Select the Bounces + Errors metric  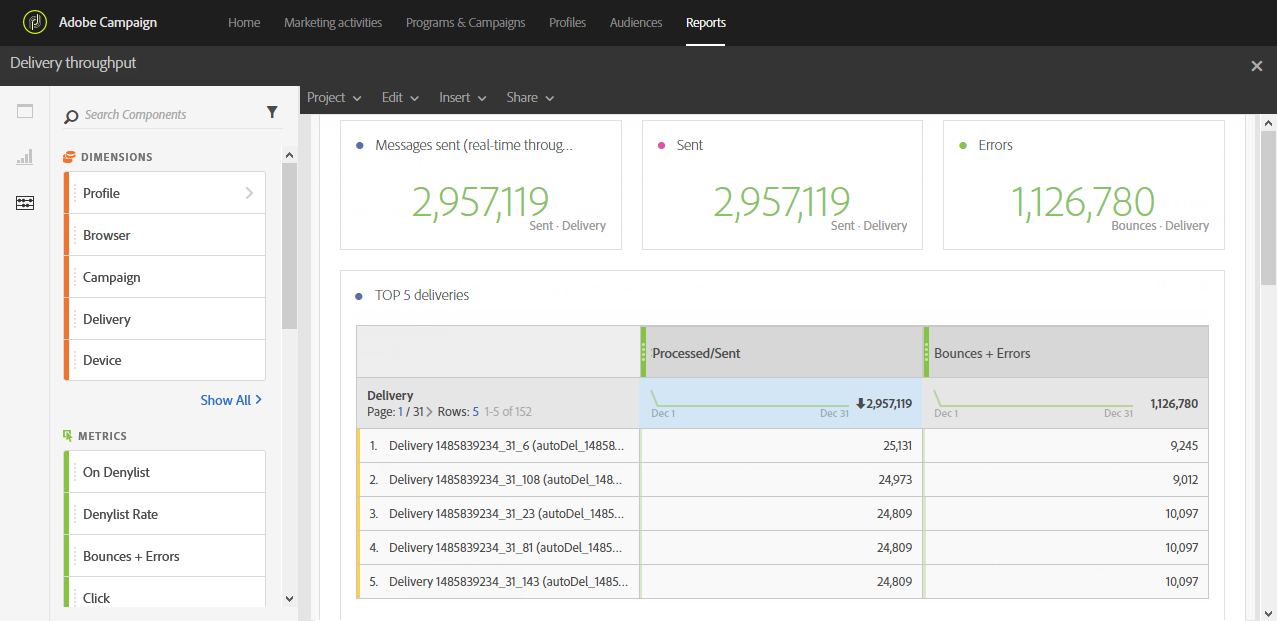click(x=131, y=556)
